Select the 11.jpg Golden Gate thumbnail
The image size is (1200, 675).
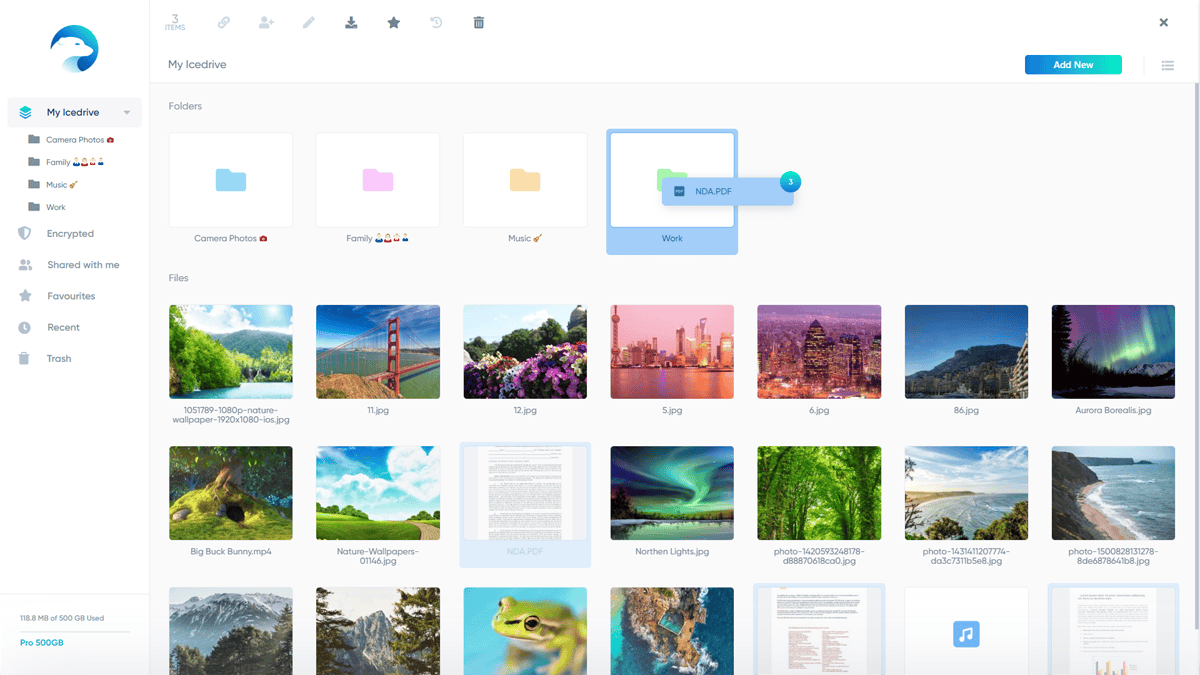(x=378, y=352)
